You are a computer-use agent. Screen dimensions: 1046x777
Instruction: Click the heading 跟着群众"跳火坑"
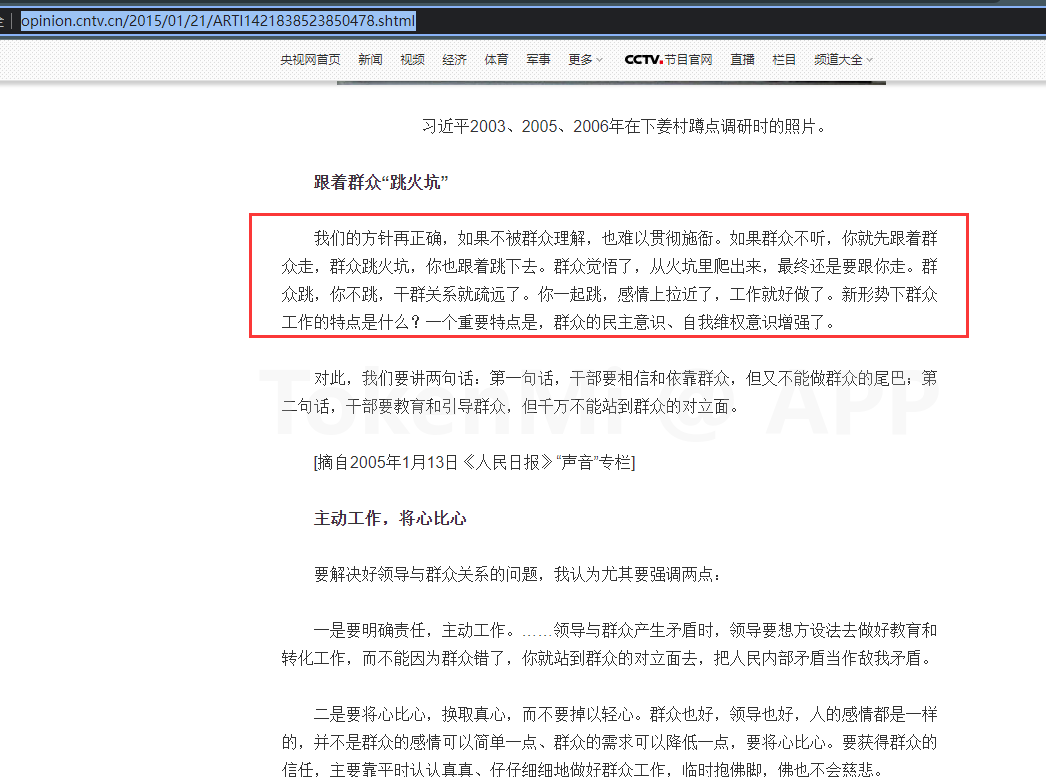click(381, 182)
